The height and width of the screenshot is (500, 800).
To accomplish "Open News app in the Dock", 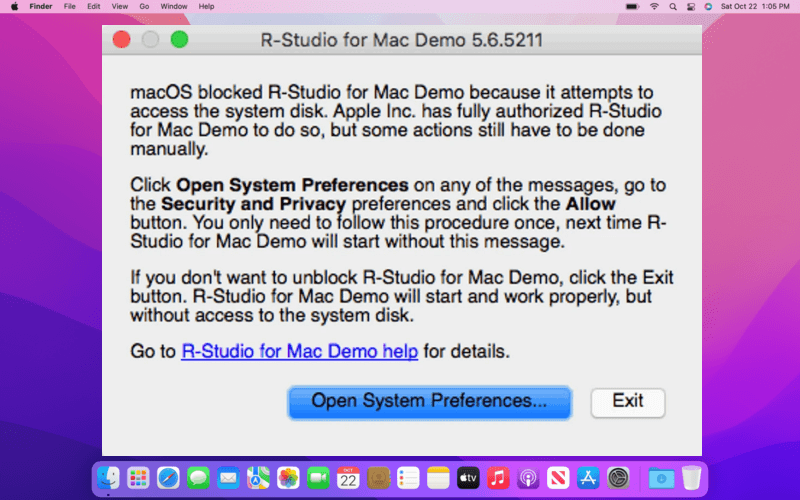I will click(x=558, y=479).
